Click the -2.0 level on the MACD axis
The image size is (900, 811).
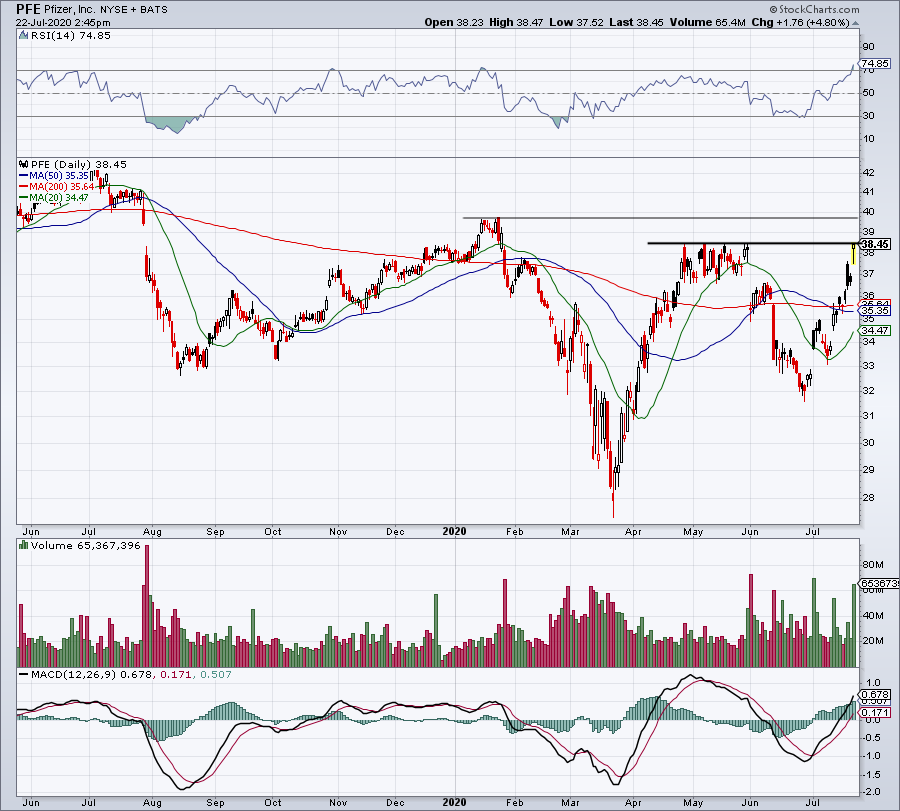[872, 792]
